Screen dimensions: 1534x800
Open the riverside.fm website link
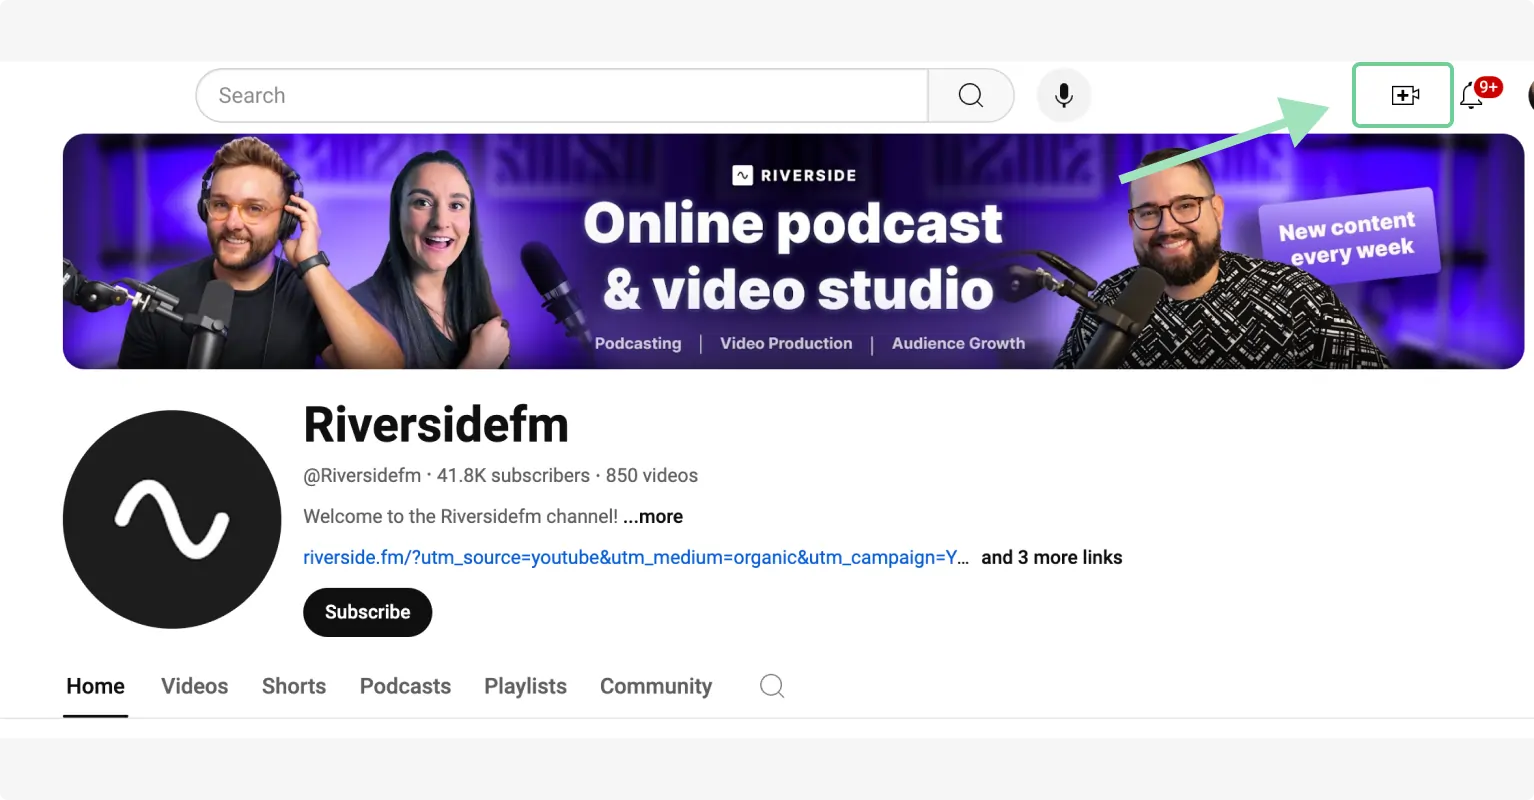(636, 557)
